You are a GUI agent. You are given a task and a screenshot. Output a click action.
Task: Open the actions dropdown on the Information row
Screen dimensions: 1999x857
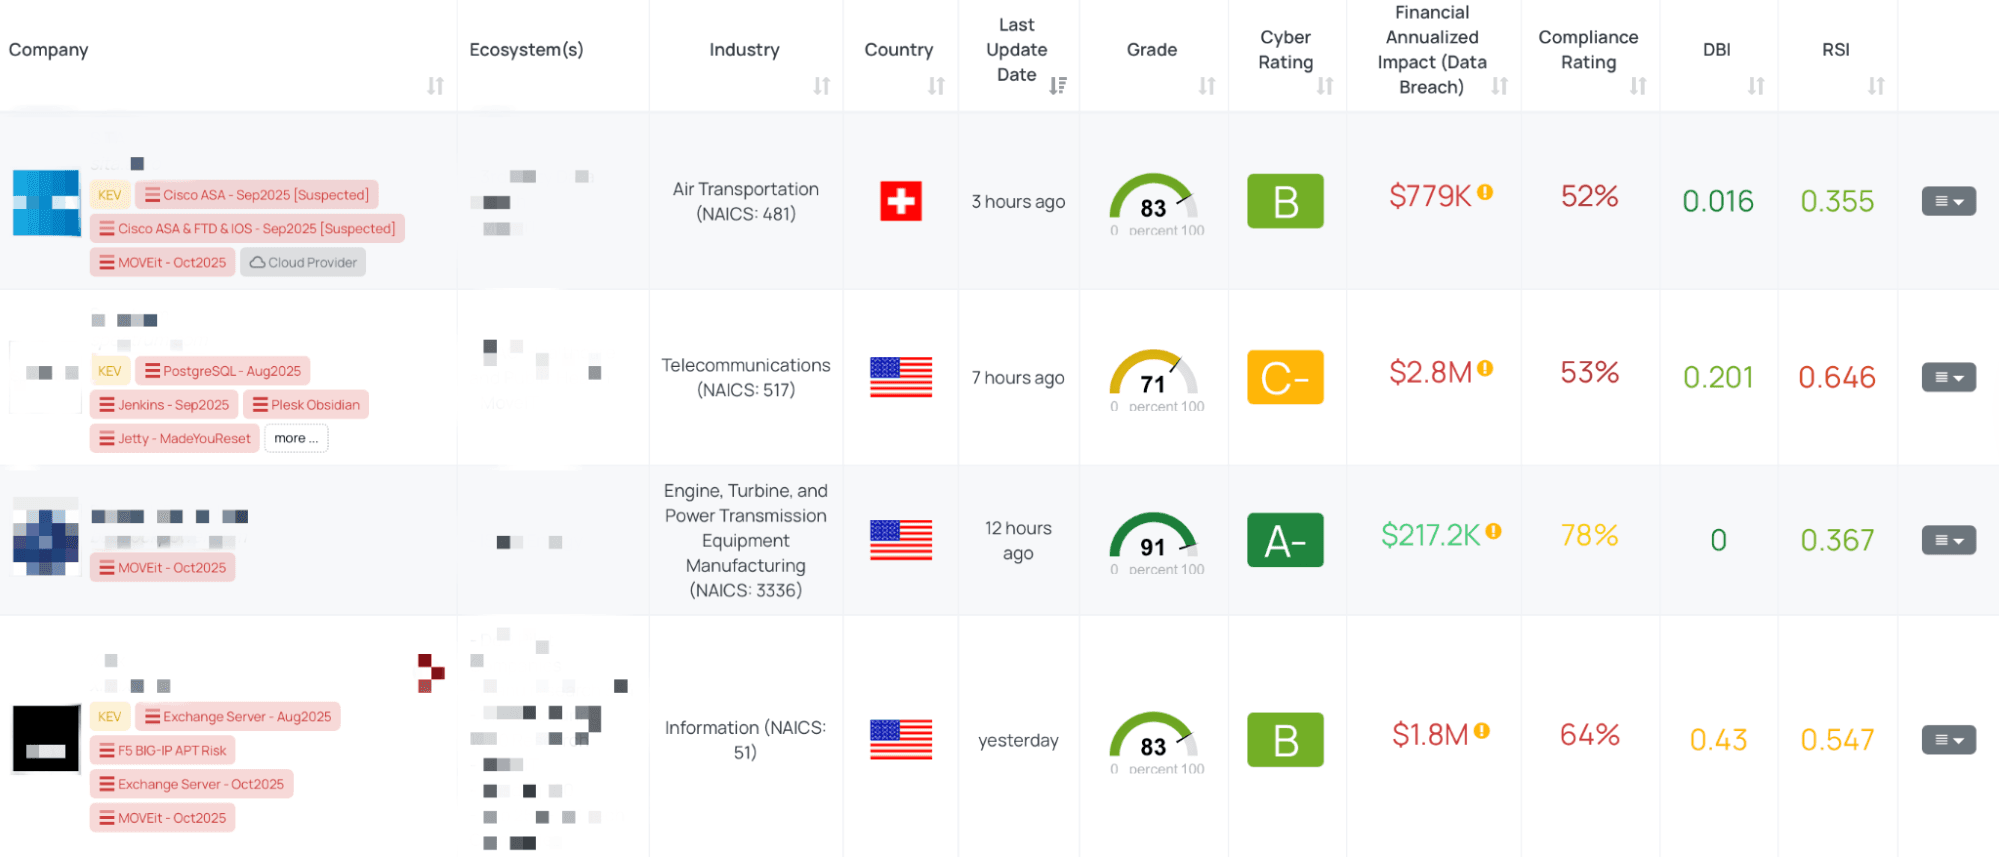pos(1948,740)
